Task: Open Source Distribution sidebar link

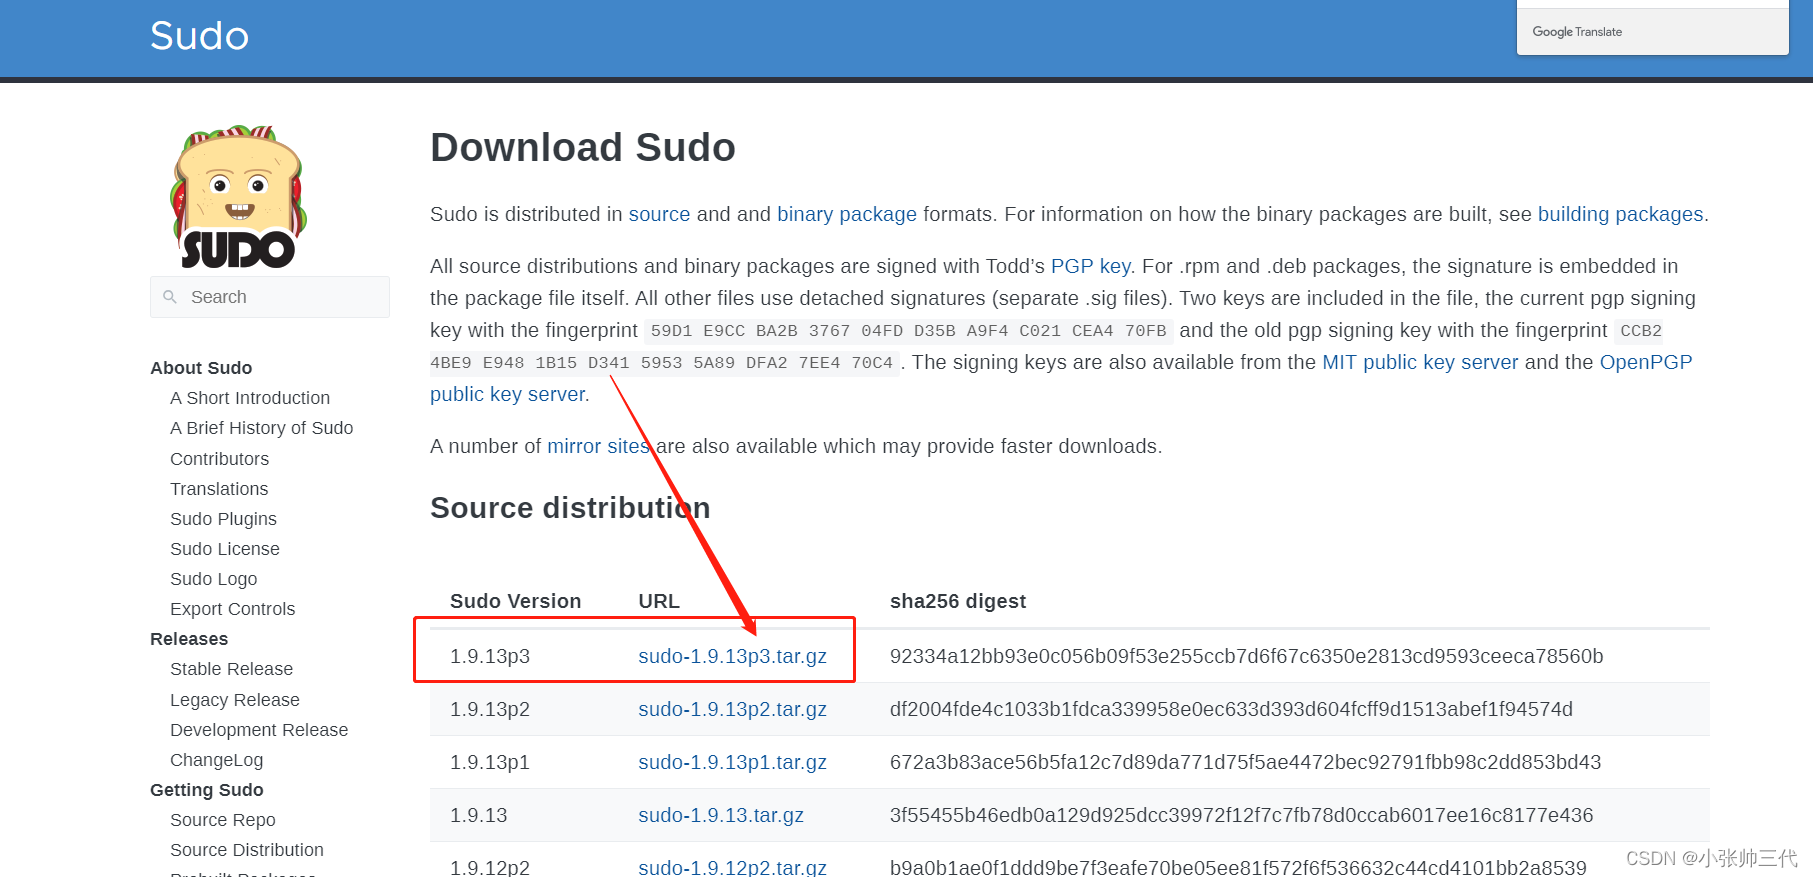Action: point(246,850)
